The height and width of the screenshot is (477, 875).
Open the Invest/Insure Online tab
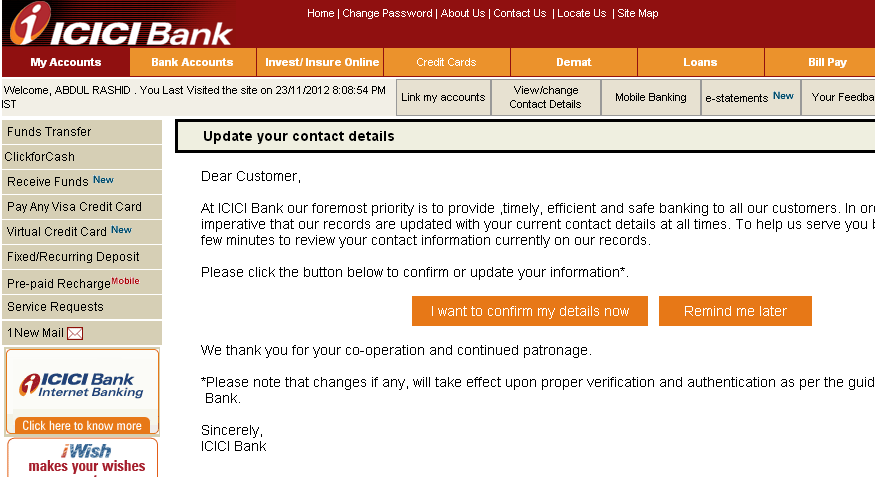pyautogui.click(x=320, y=62)
